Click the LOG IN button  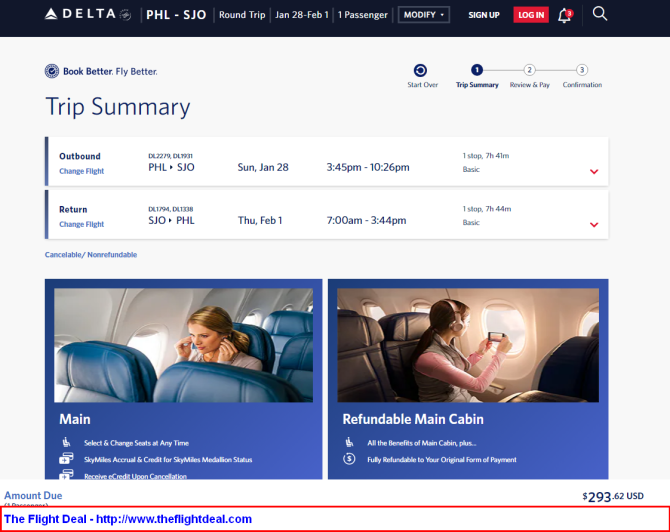(x=531, y=15)
